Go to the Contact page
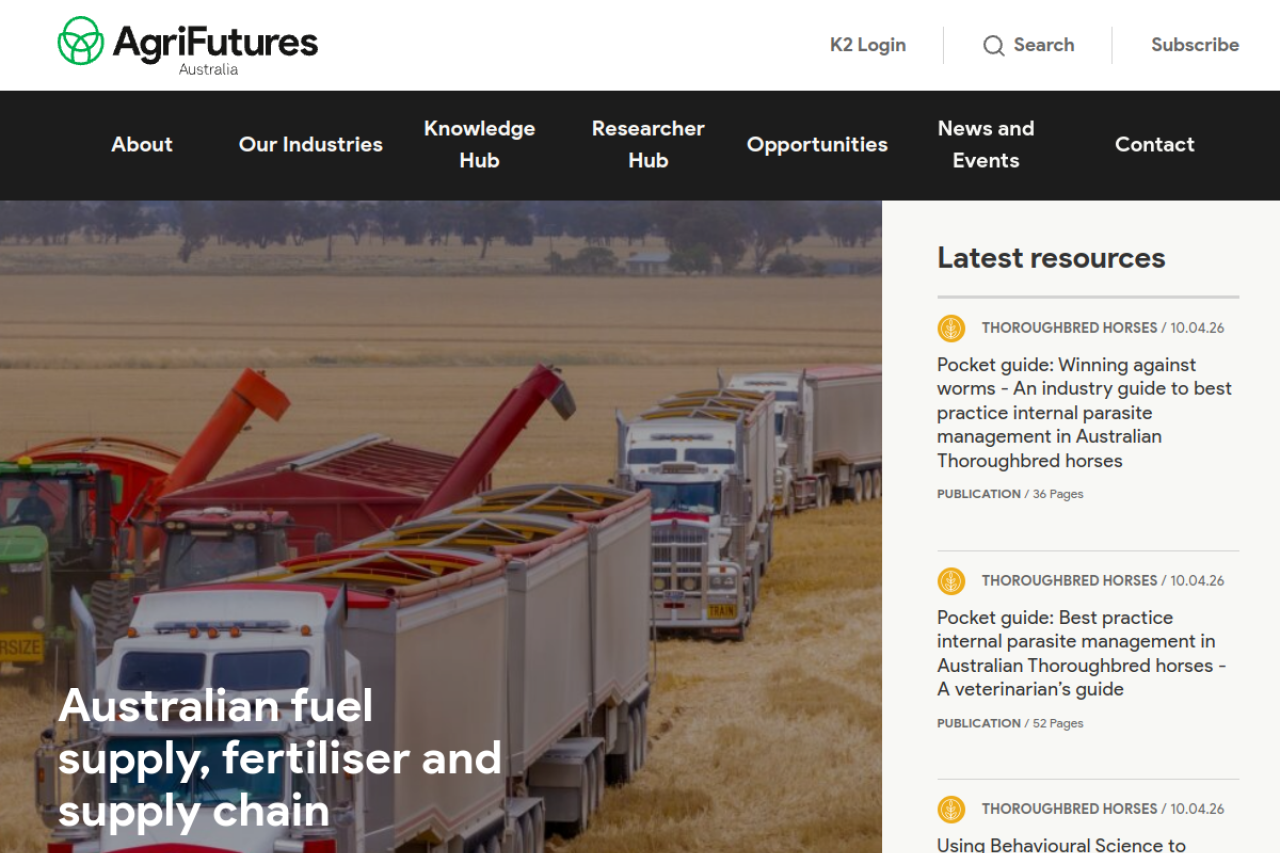The image size is (1280, 853). point(1155,144)
